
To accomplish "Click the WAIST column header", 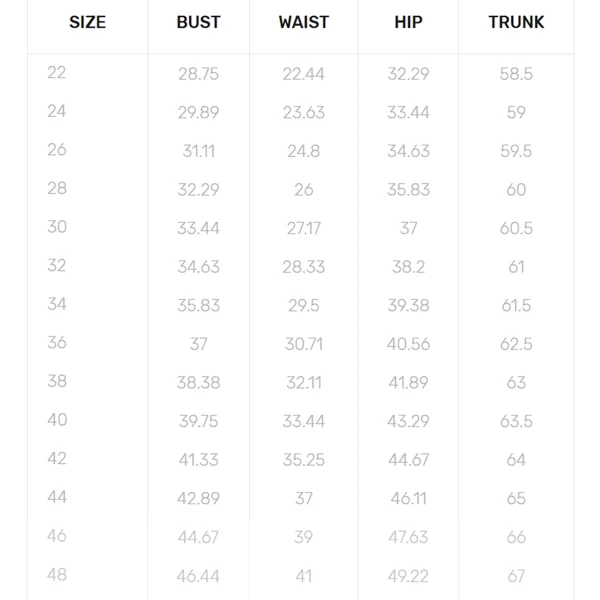I will point(303,22).
